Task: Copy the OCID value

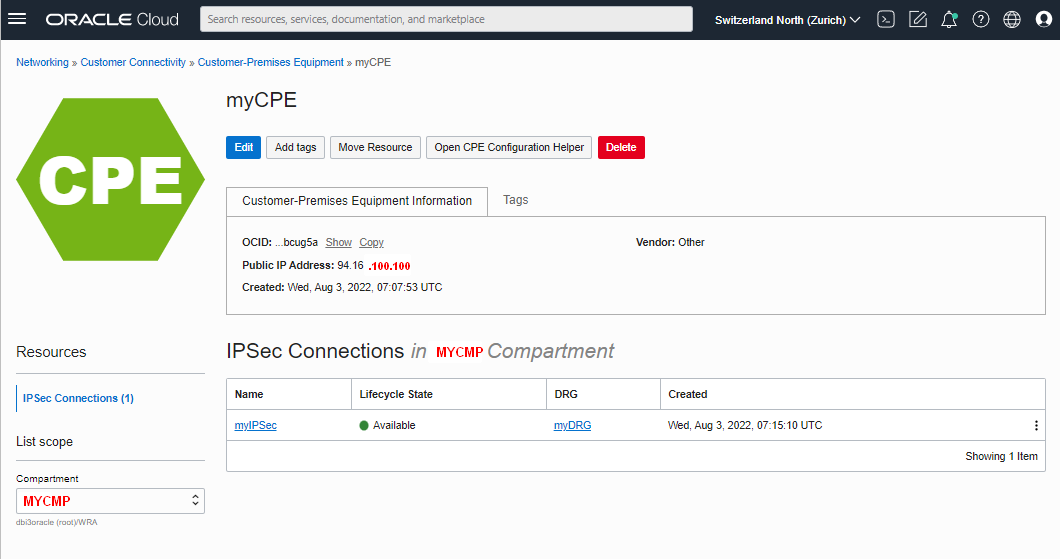Action: (x=371, y=243)
